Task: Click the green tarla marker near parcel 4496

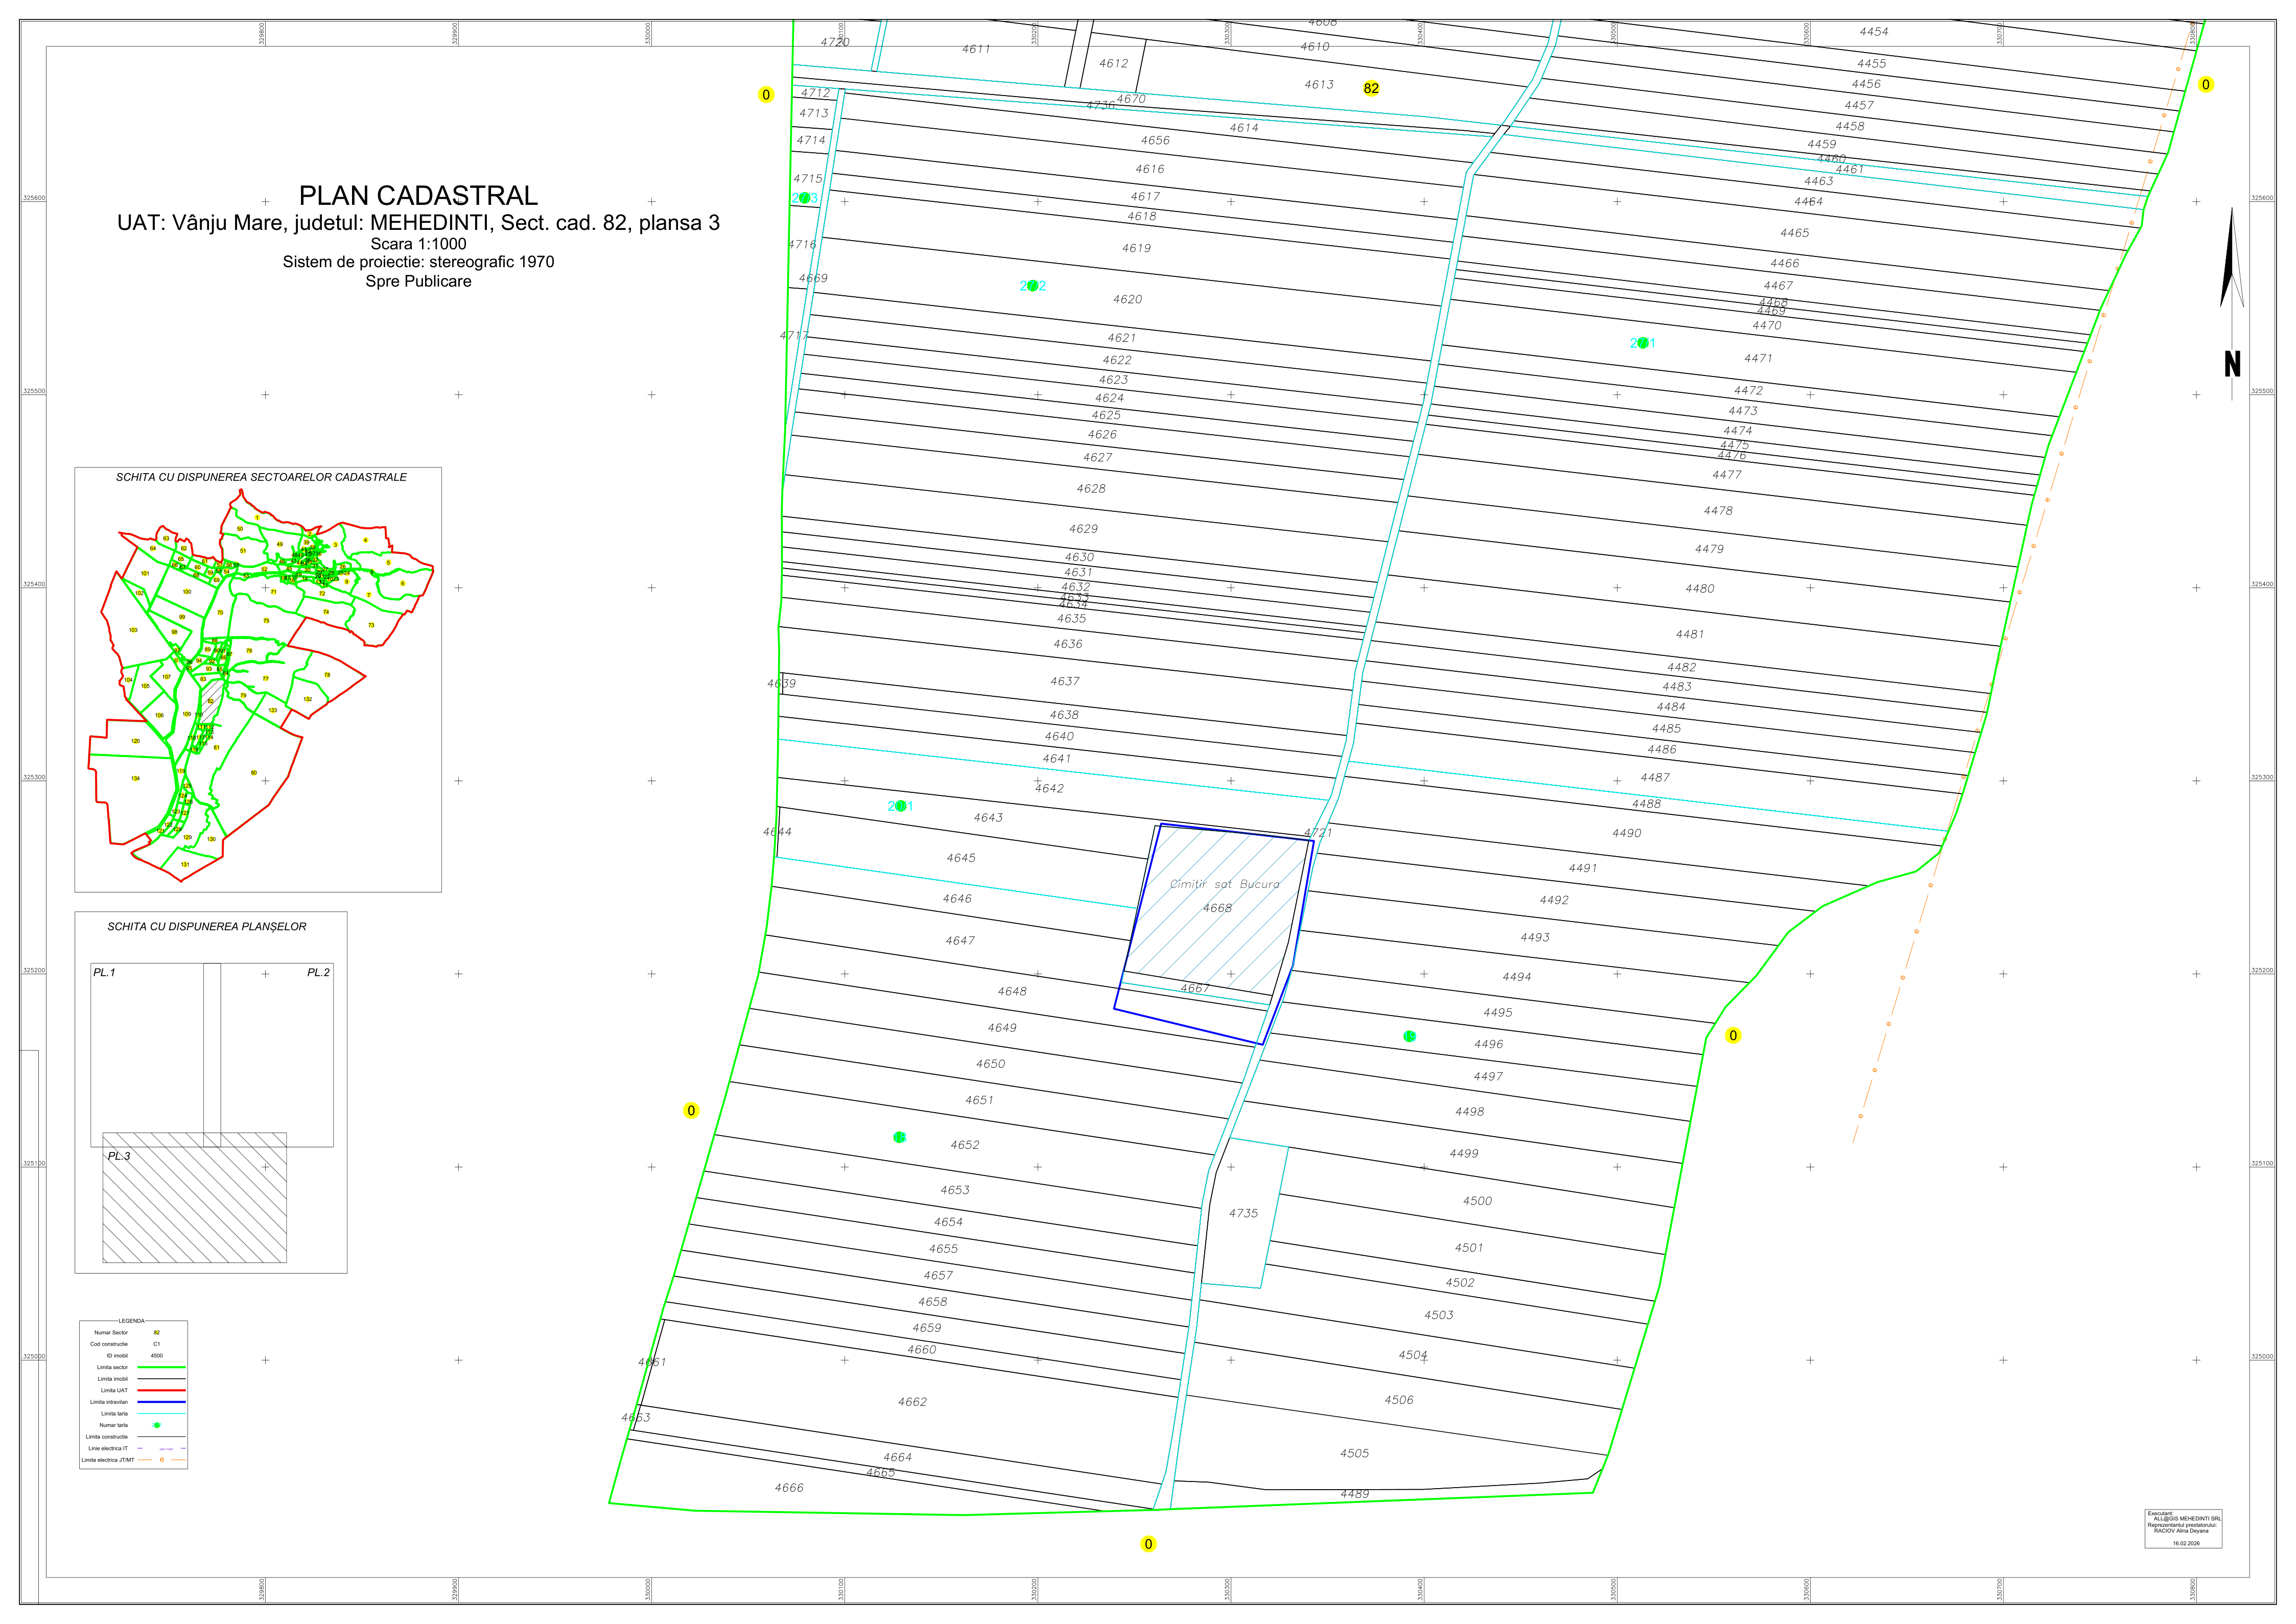Action: coord(1409,1036)
